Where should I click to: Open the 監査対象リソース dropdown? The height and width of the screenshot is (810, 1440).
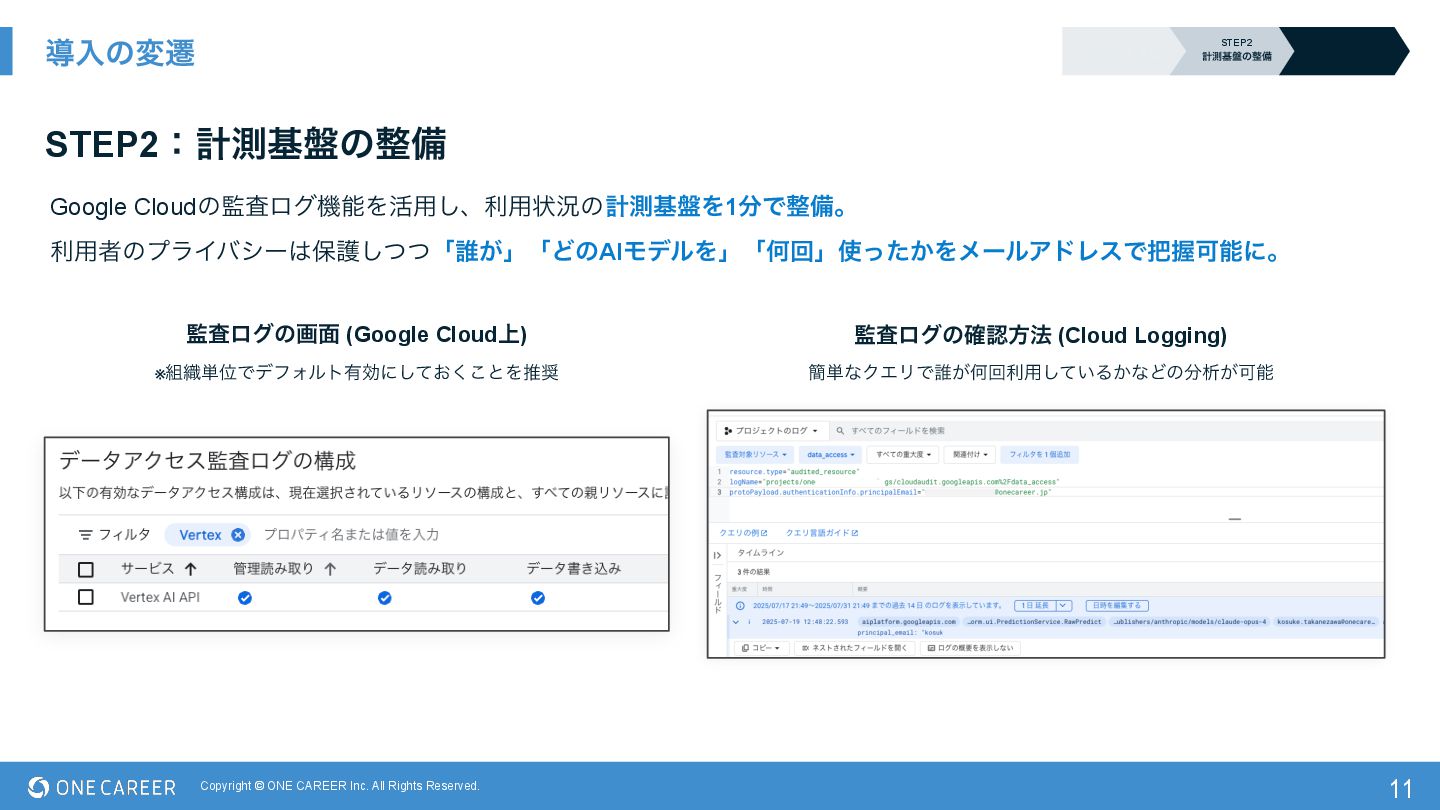click(756, 455)
